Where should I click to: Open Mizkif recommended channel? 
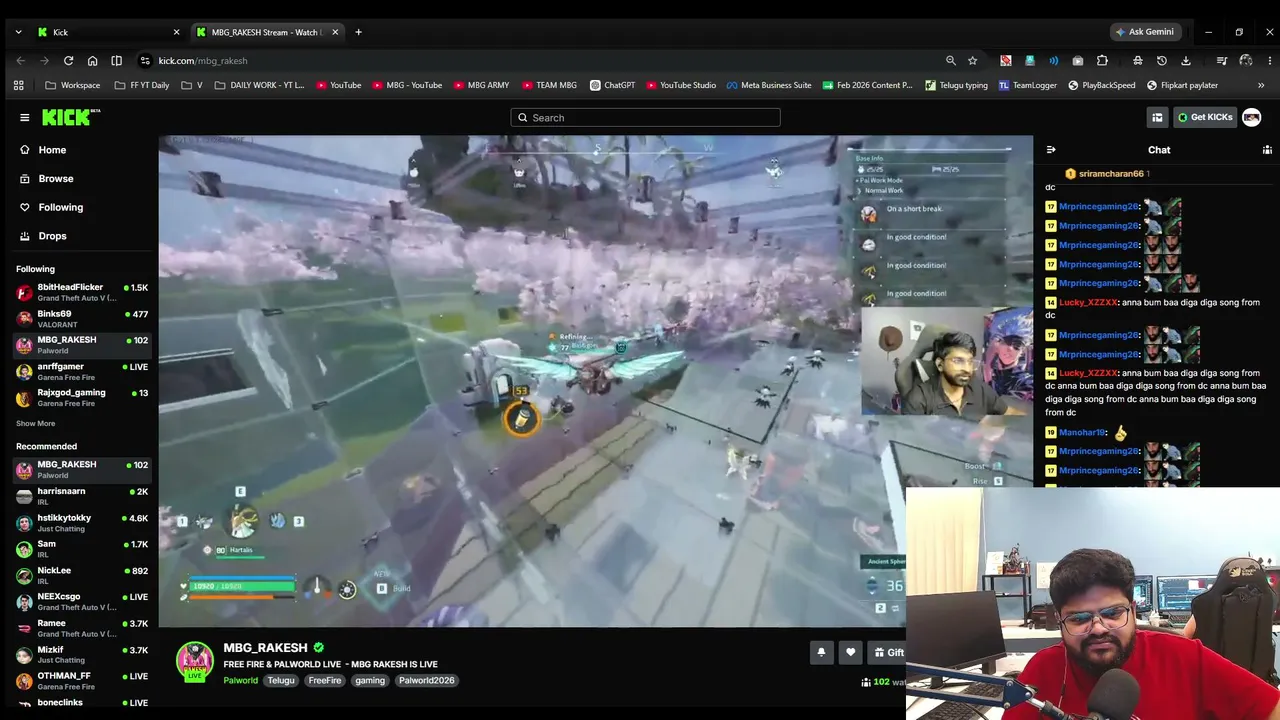click(x=82, y=654)
